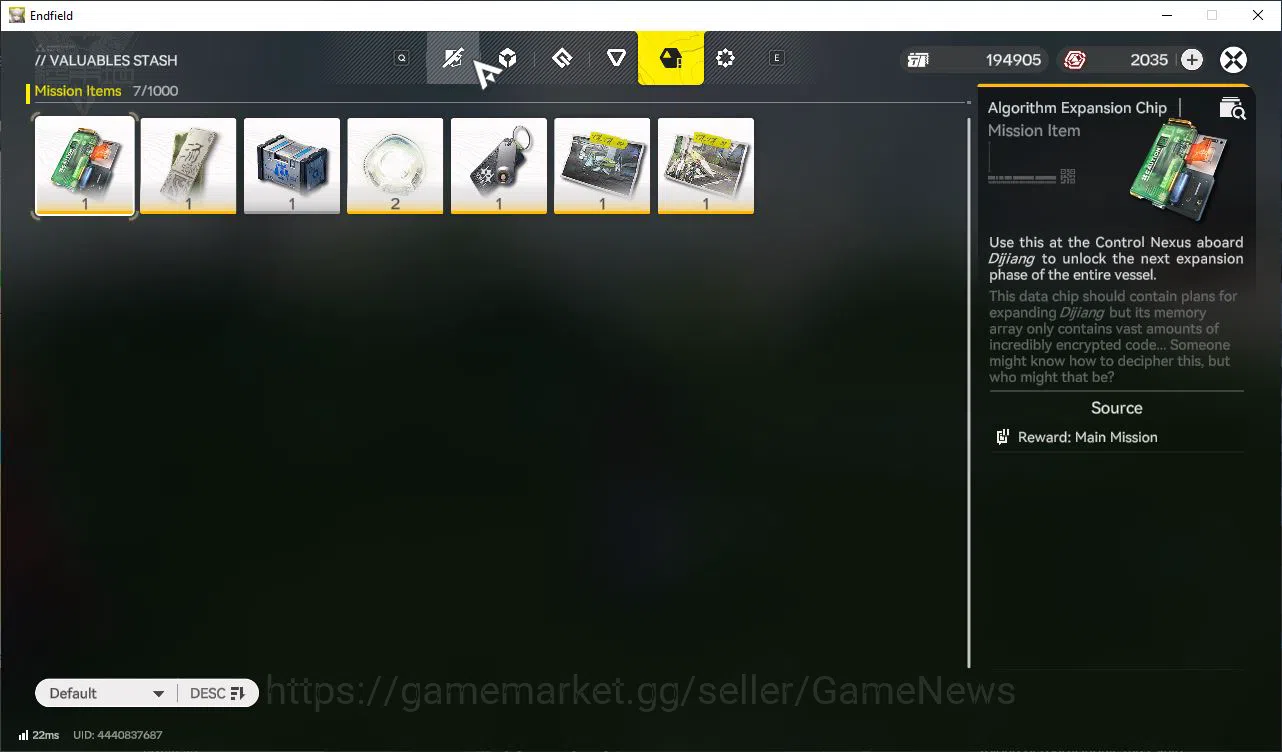Switch to the inverted triangle category tab
The height and width of the screenshot is (752, 1282).
(617, 58)
